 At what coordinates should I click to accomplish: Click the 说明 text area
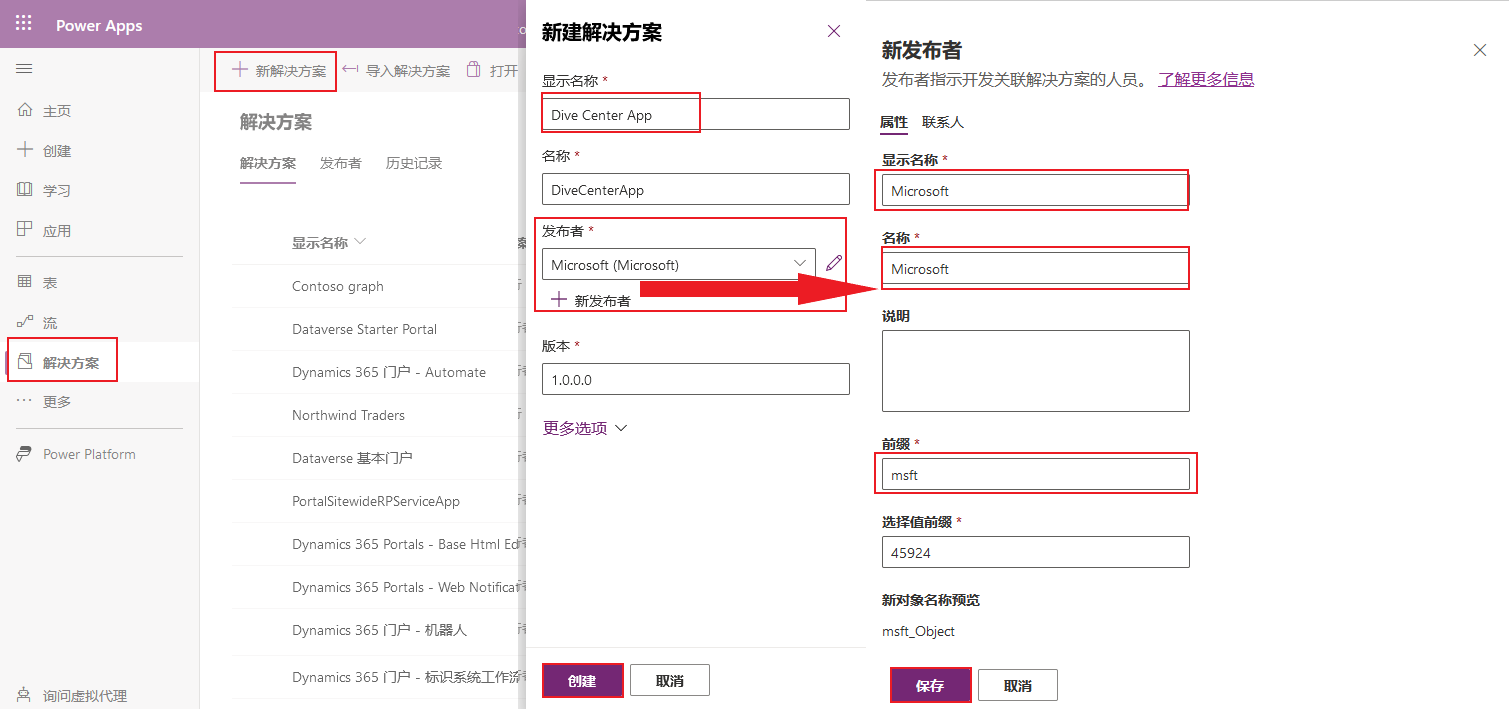tap(1036, 371)
